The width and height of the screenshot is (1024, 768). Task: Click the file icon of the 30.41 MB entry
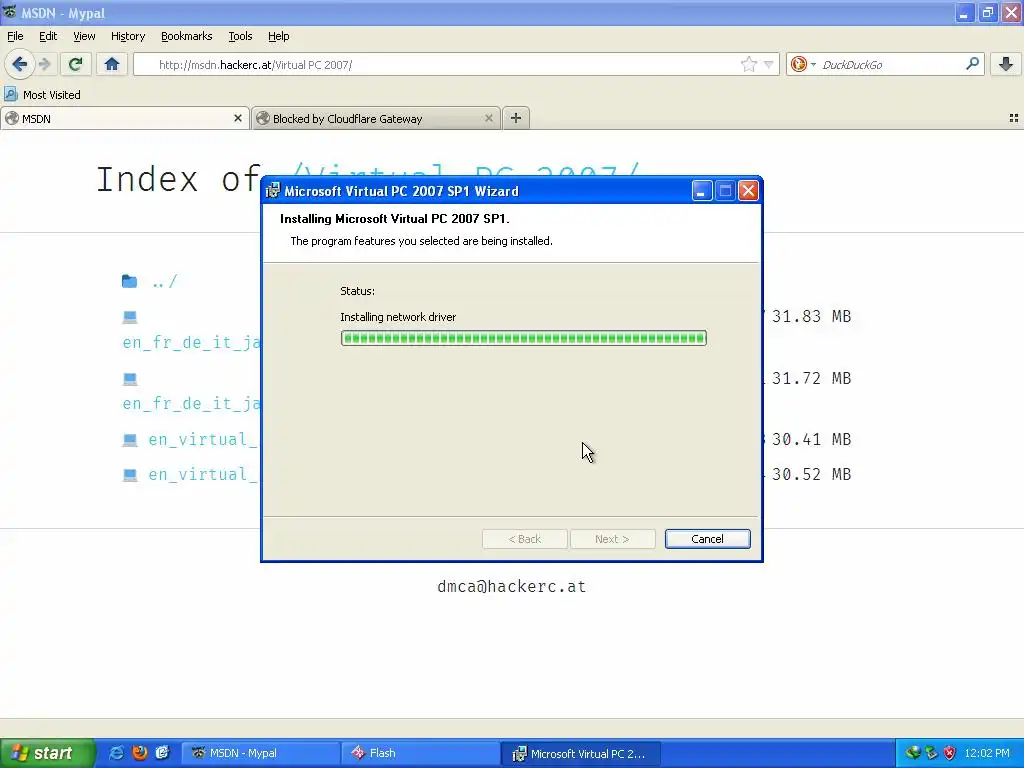(130, 440)
